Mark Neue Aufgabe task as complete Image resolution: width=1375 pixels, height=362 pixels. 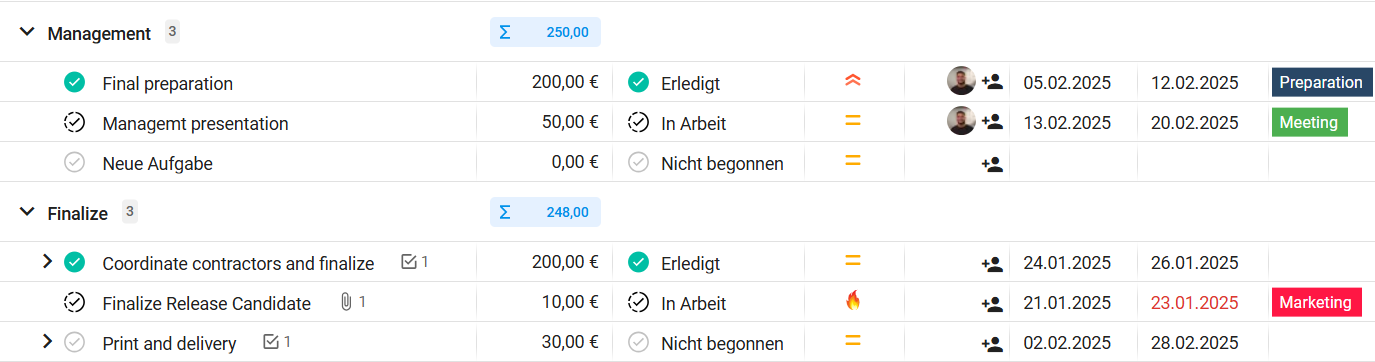click(74, 162)
